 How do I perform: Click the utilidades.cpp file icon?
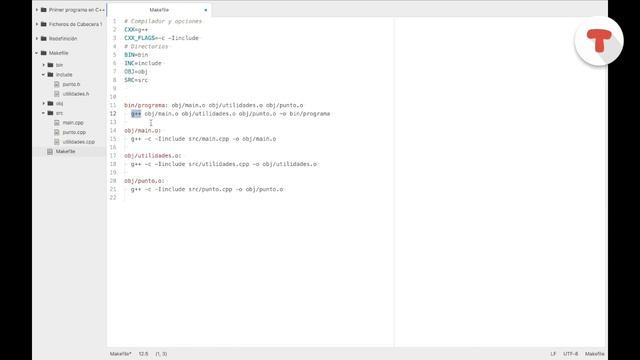coord(57,142)
